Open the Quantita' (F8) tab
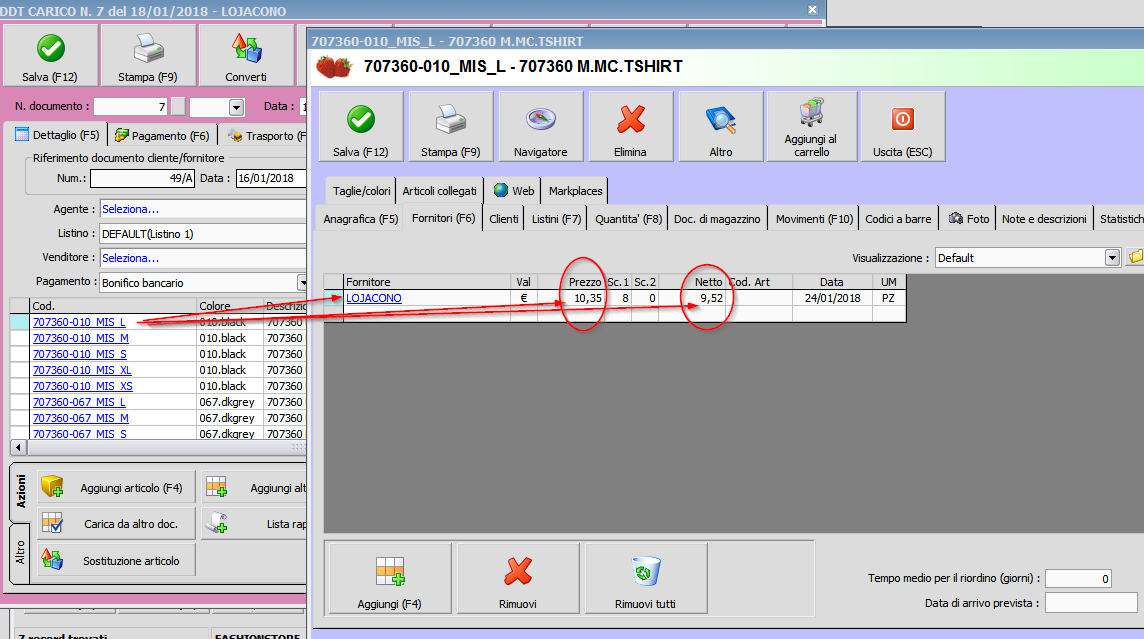This screenshot has height=639, width=1144. point(628,218)
